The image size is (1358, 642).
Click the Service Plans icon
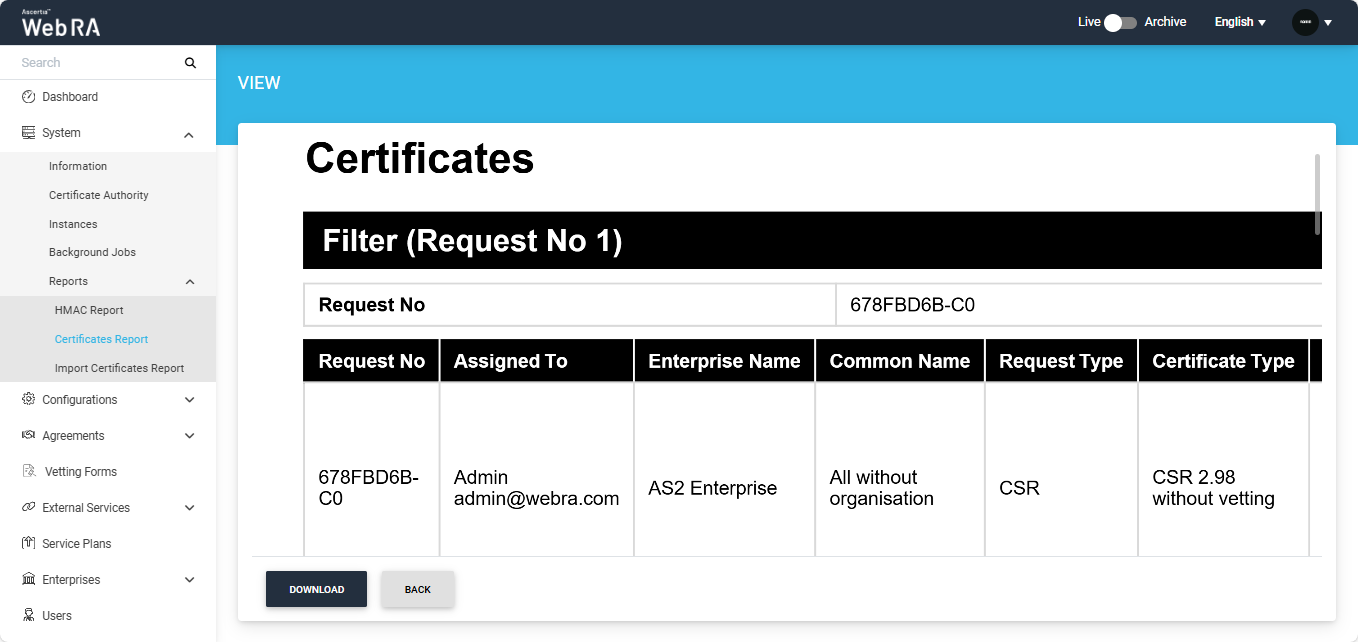pyautogui.click(x=28, y=544)
